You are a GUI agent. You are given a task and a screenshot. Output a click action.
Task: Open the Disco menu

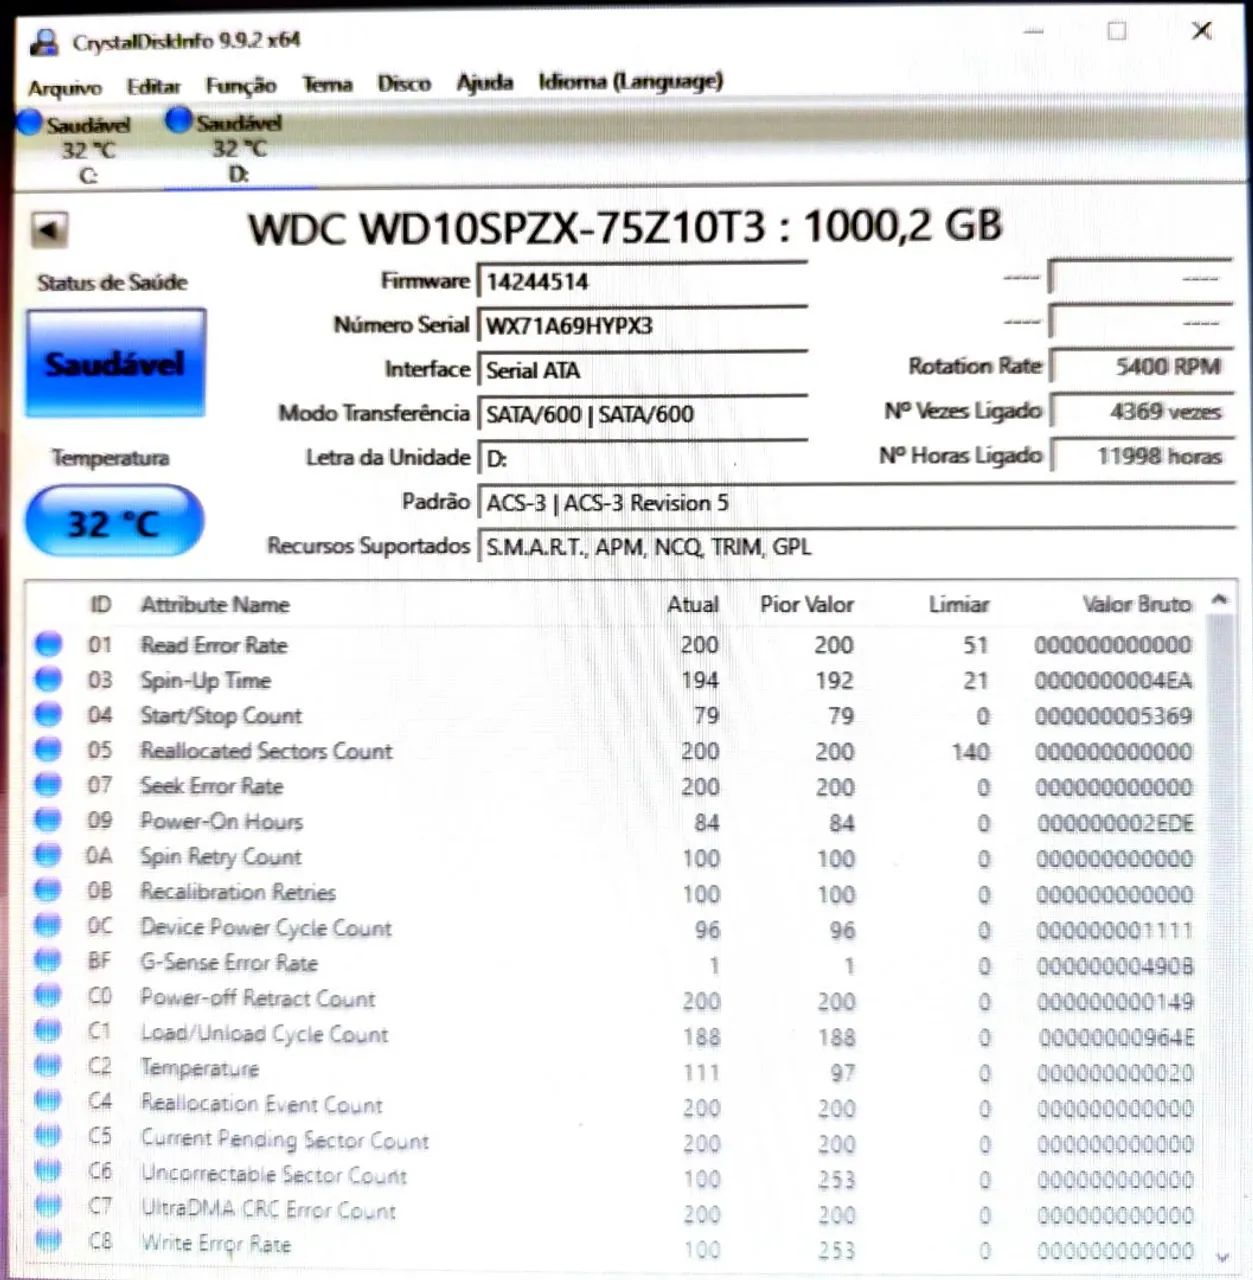[404, 83]
